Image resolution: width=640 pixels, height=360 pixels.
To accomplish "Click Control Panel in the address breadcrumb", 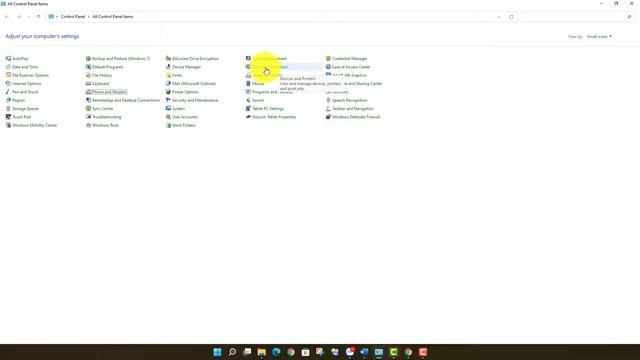I will click(x=73, y=17).
